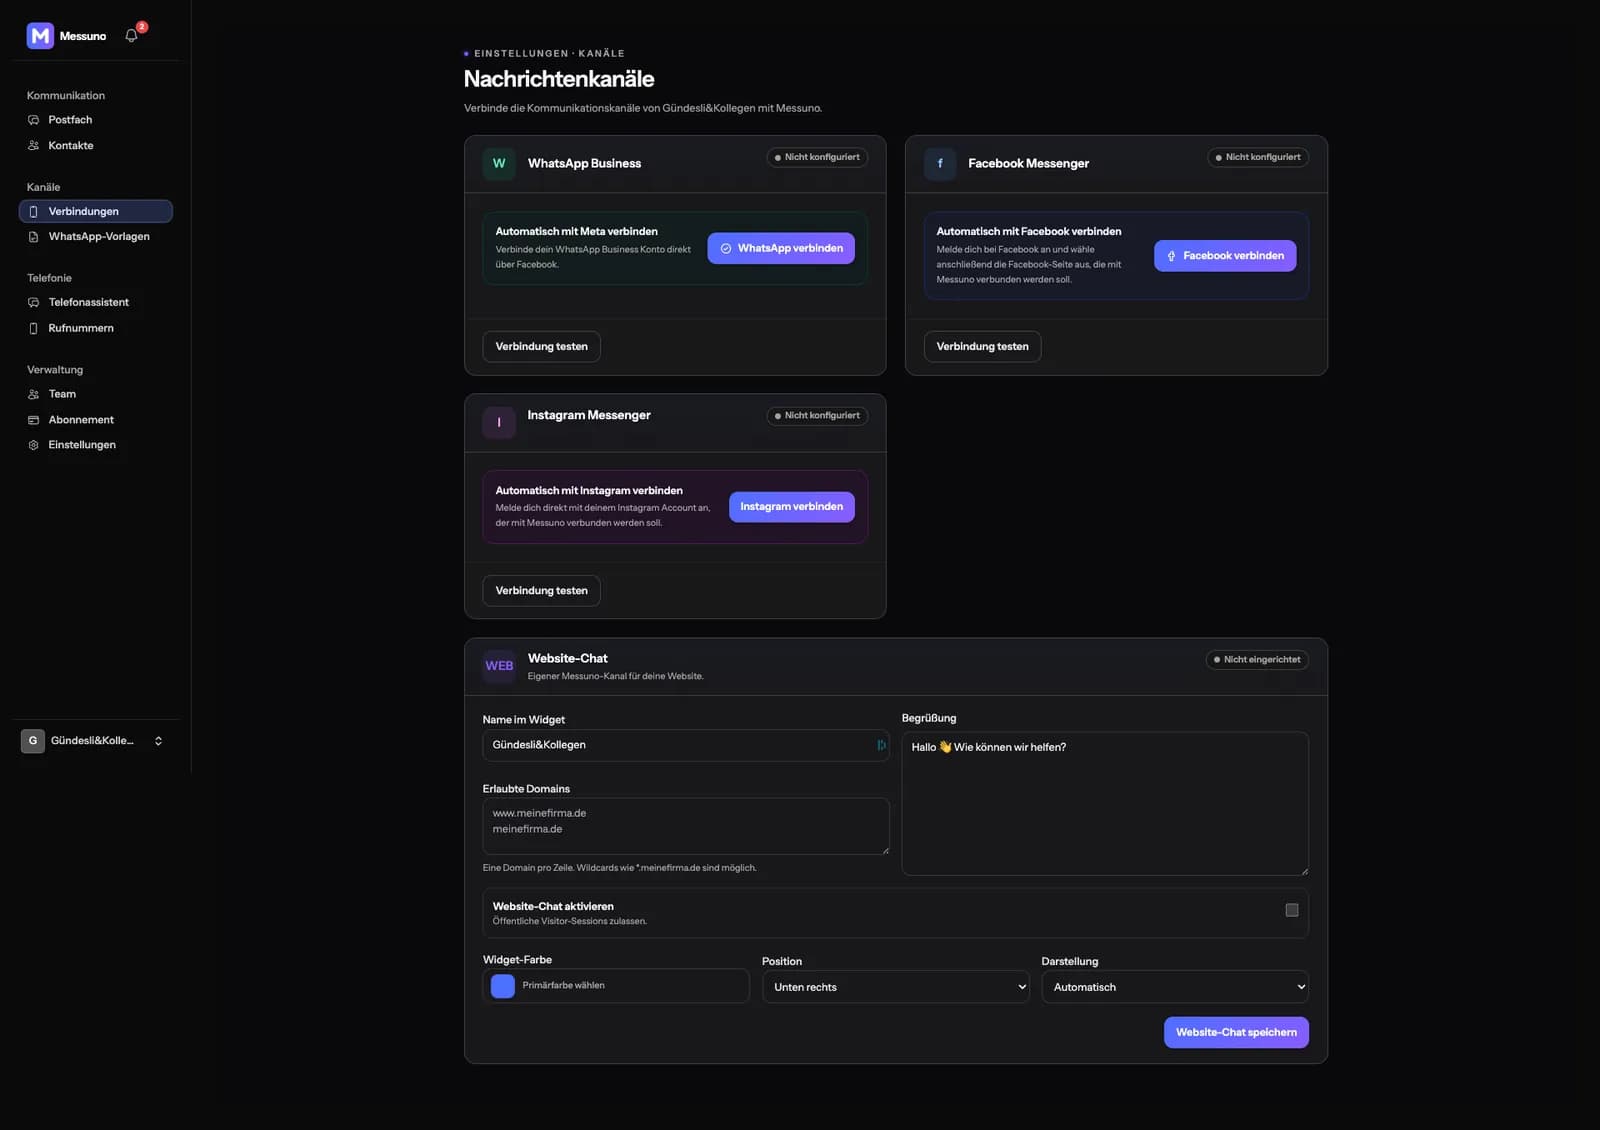Click the WhatsApp-Vorlagen document icon
1600x1130 pixels.
tap(34, 237)
